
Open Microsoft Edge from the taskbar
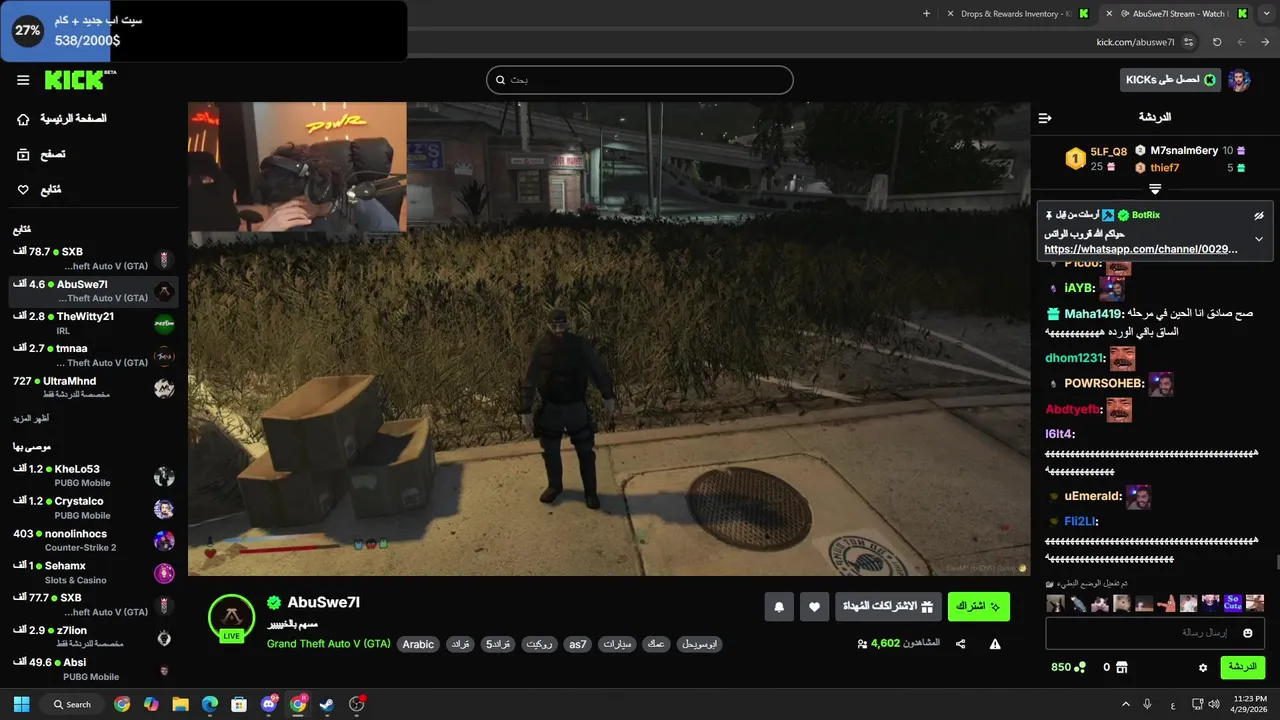(x=210, y=704)
